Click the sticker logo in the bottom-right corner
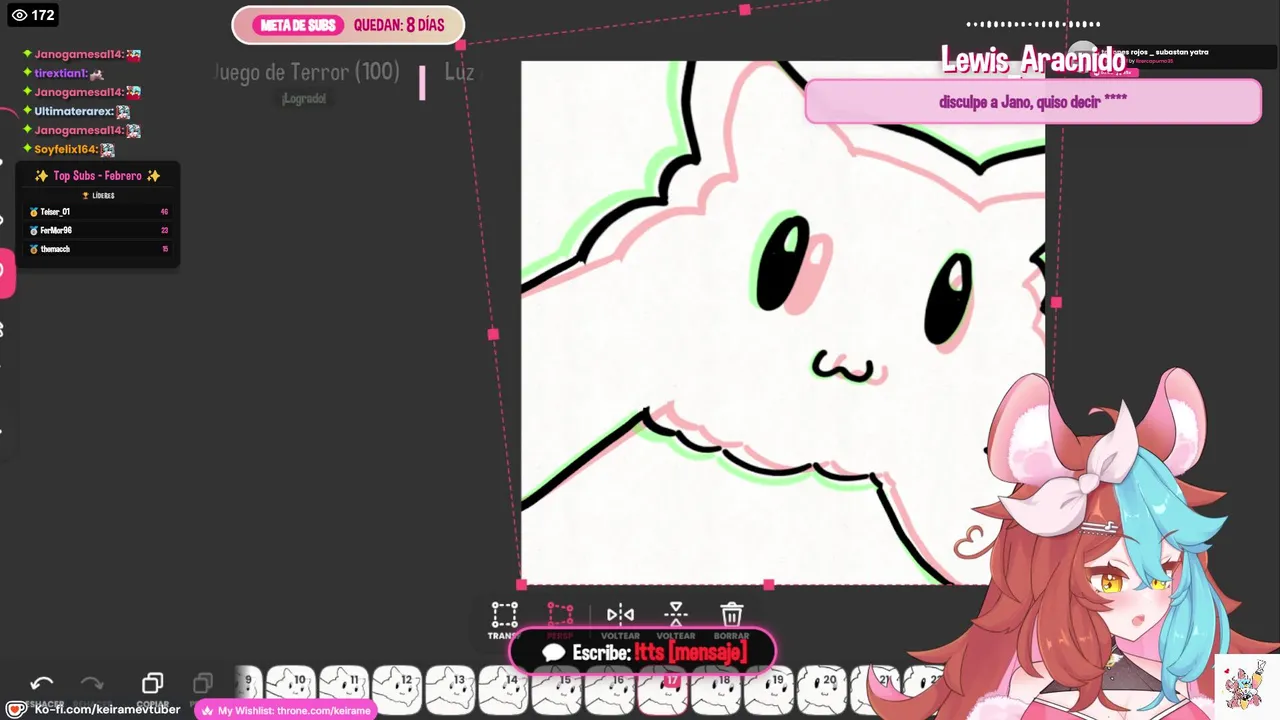 1245,685
